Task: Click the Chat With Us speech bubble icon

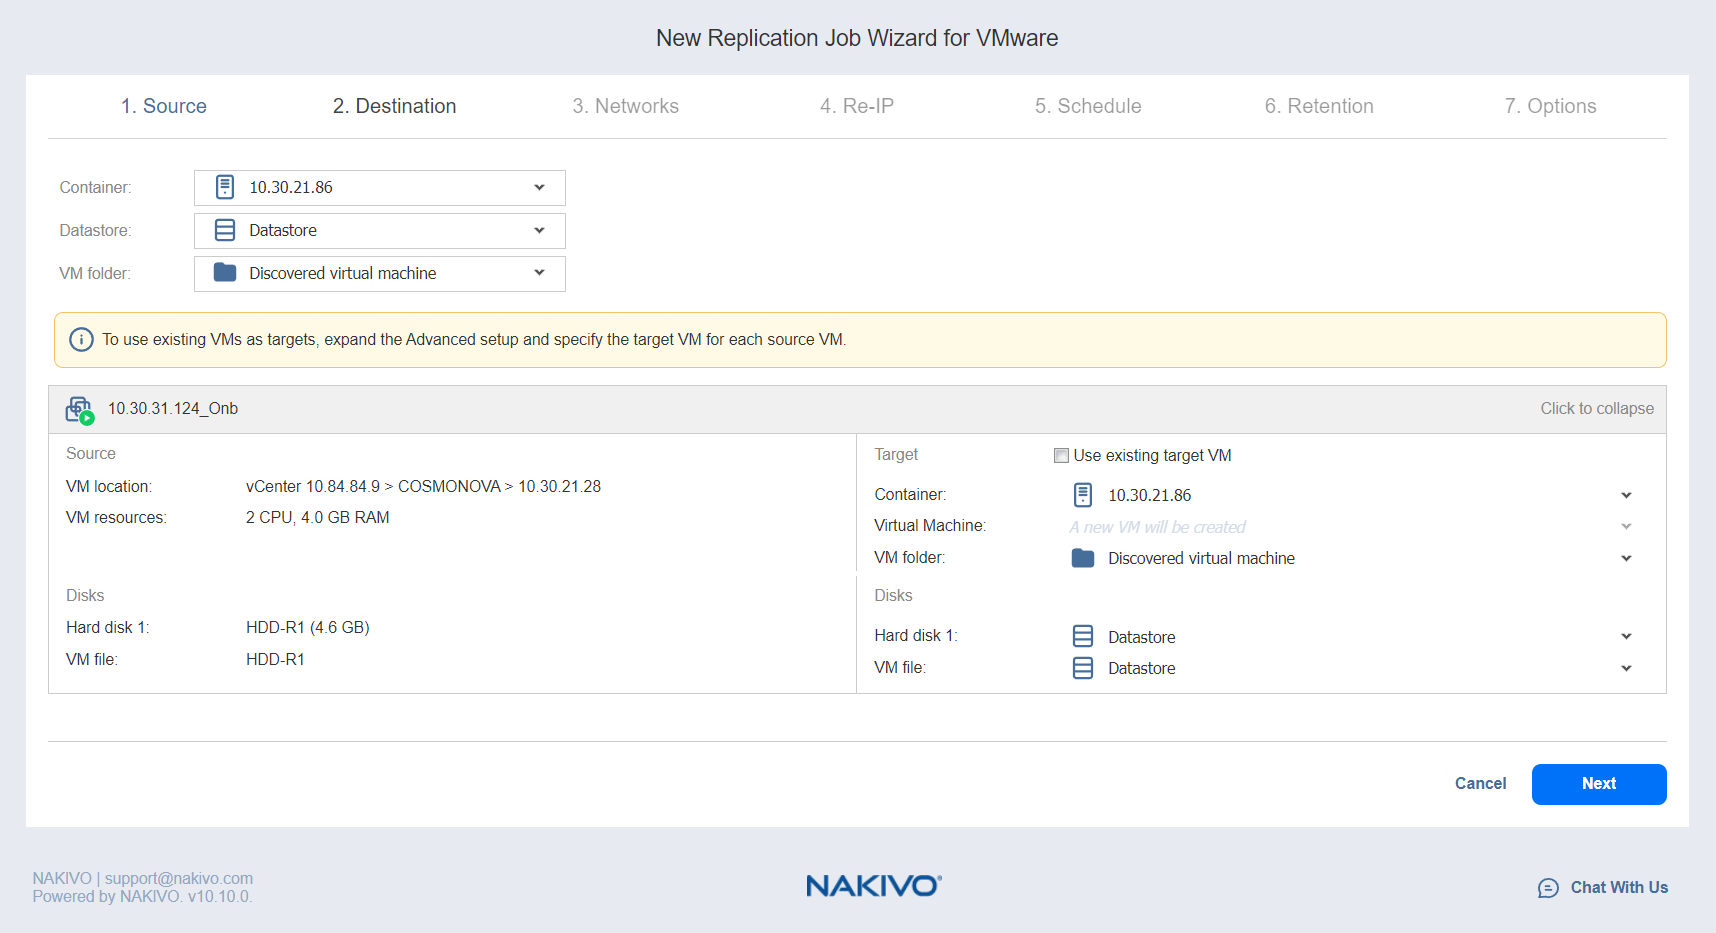Action: coord(1548,888)
